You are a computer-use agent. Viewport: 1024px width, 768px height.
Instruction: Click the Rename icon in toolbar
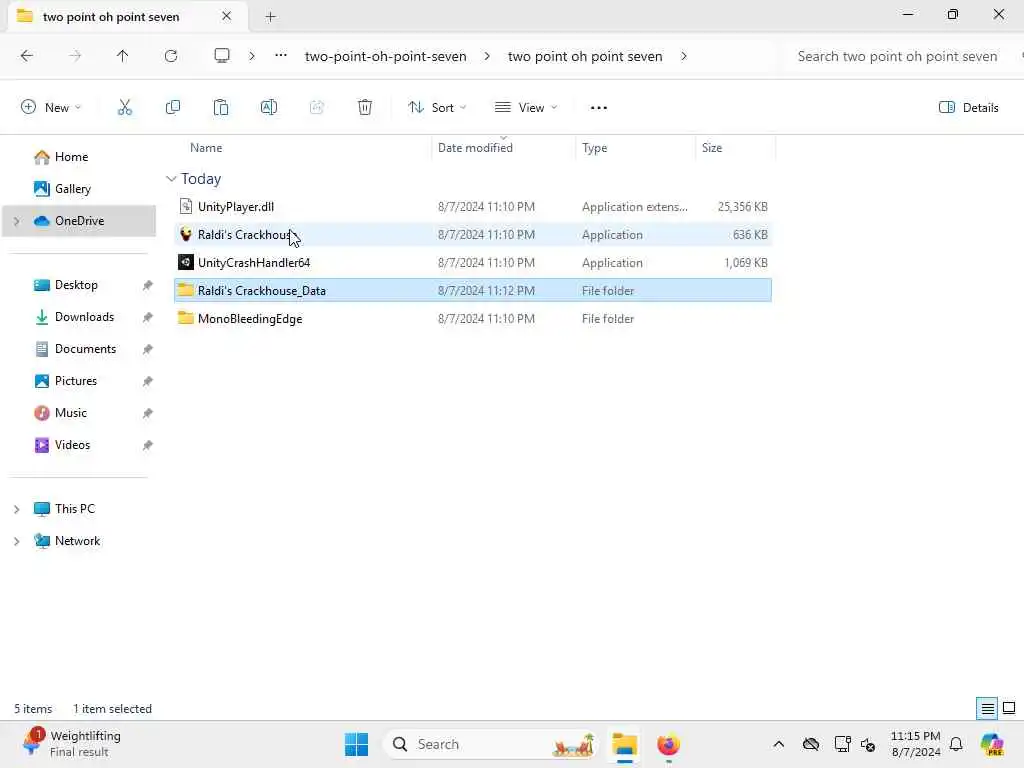pyautogui.click(x=268, y=108)
